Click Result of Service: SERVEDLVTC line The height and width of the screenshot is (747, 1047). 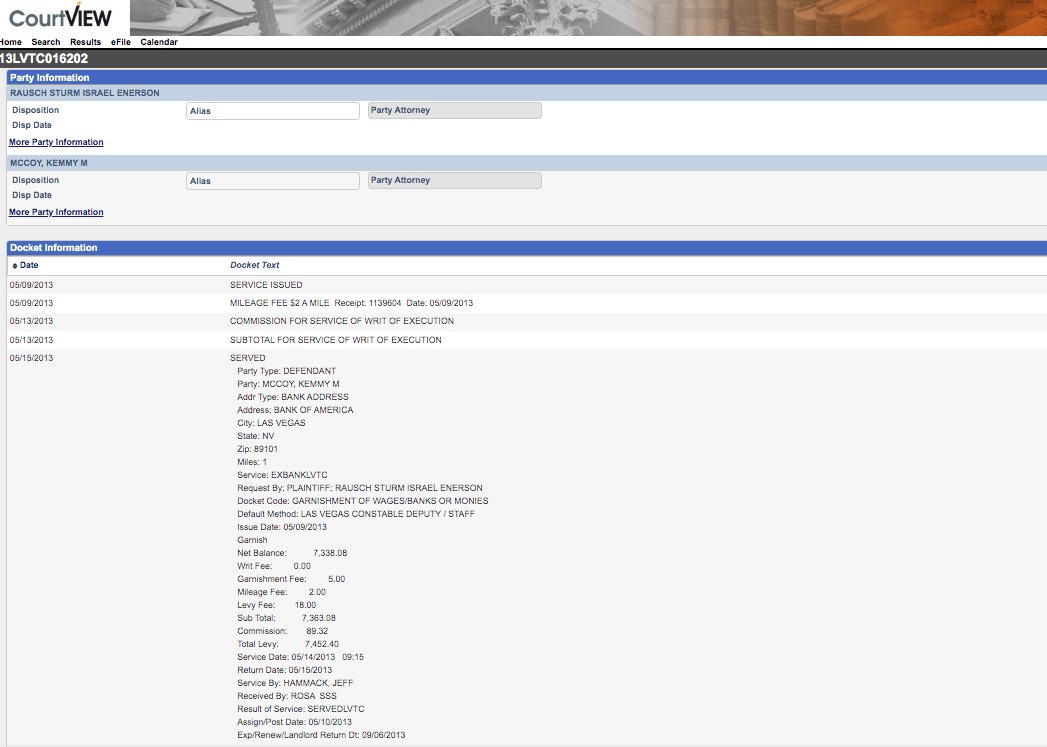pyautogui.click(x=300, y=709)
